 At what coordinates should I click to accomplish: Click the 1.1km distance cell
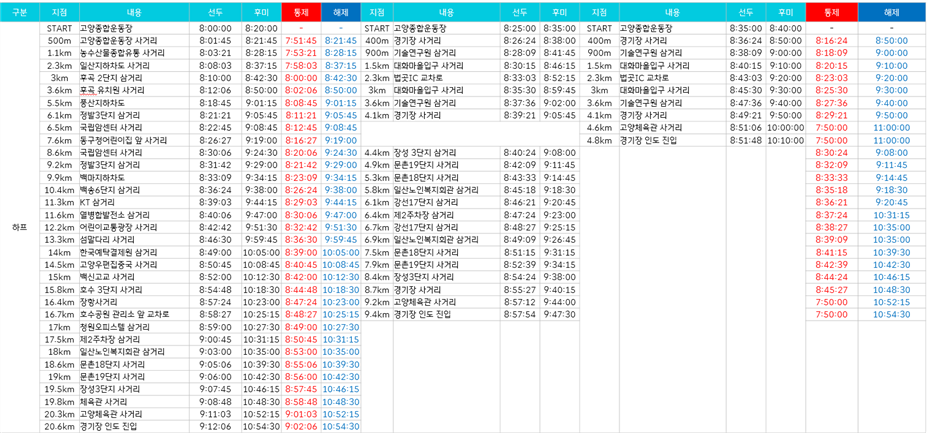(59, 53)
